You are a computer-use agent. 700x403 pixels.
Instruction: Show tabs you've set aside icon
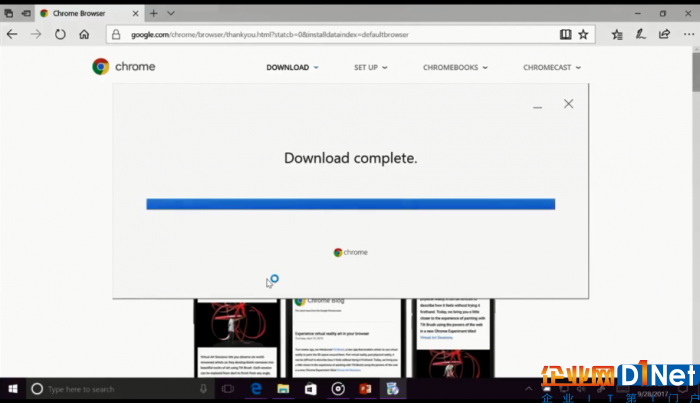coord(8,13)
